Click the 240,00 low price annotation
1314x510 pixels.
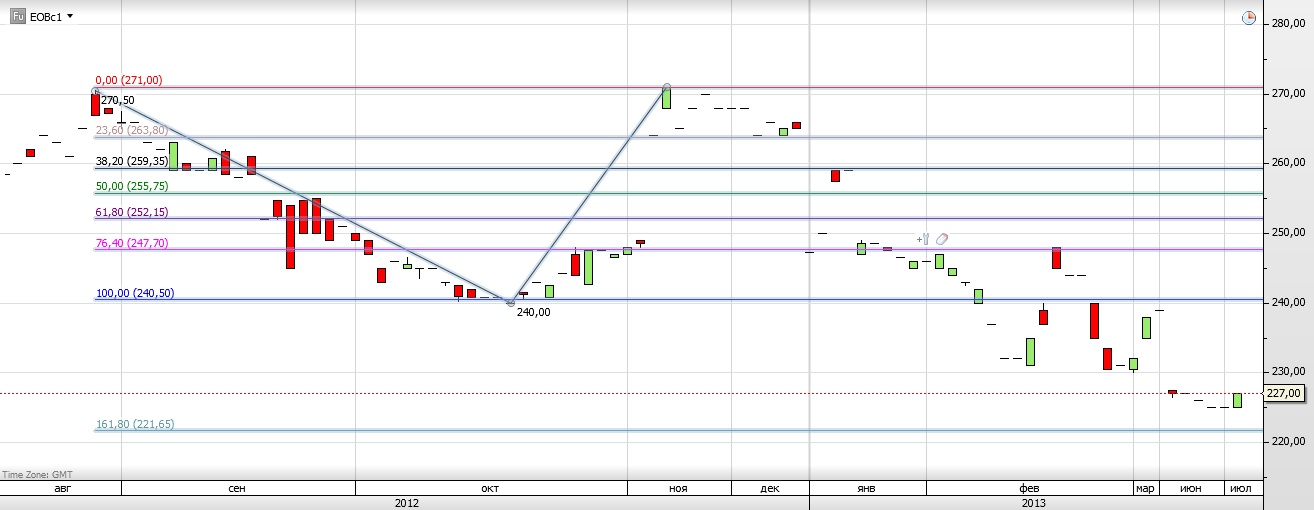coord(533,312)
